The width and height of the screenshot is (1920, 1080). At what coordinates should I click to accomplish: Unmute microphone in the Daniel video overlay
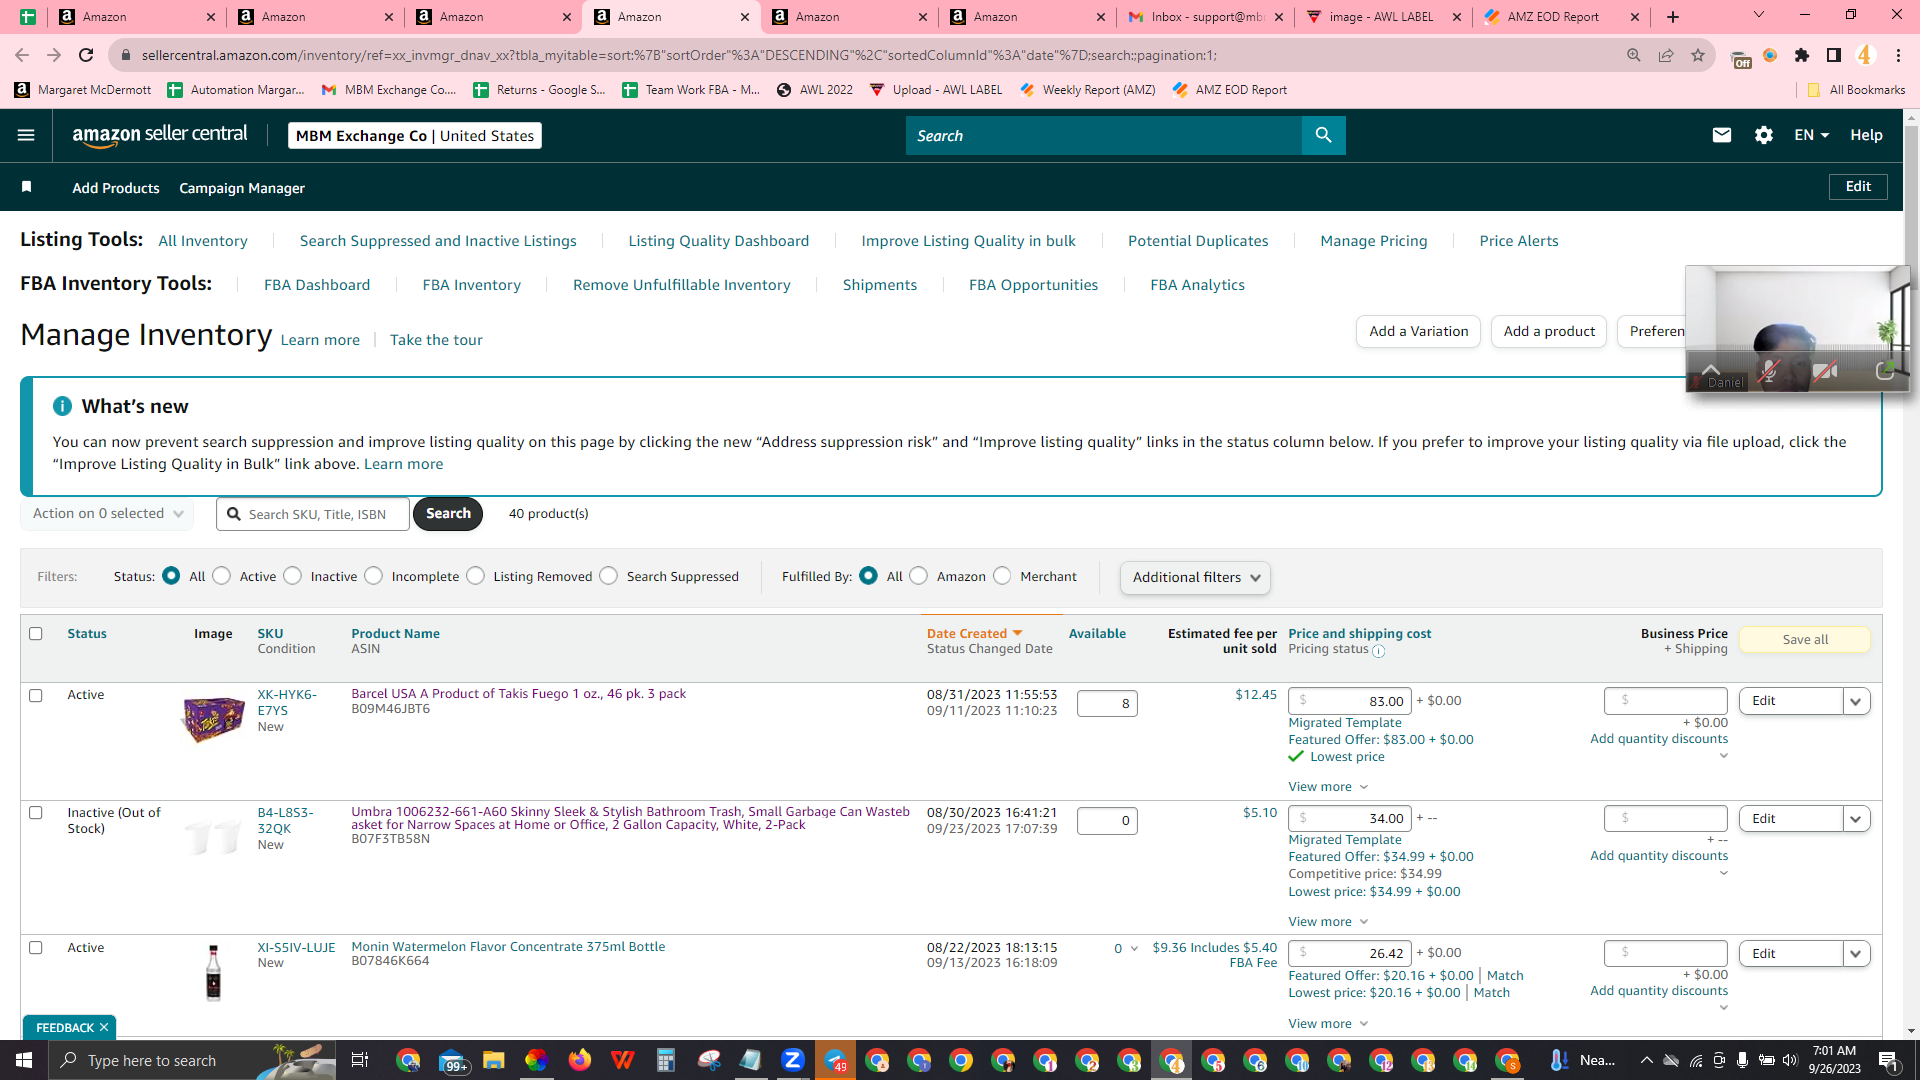pos(1768,372)
